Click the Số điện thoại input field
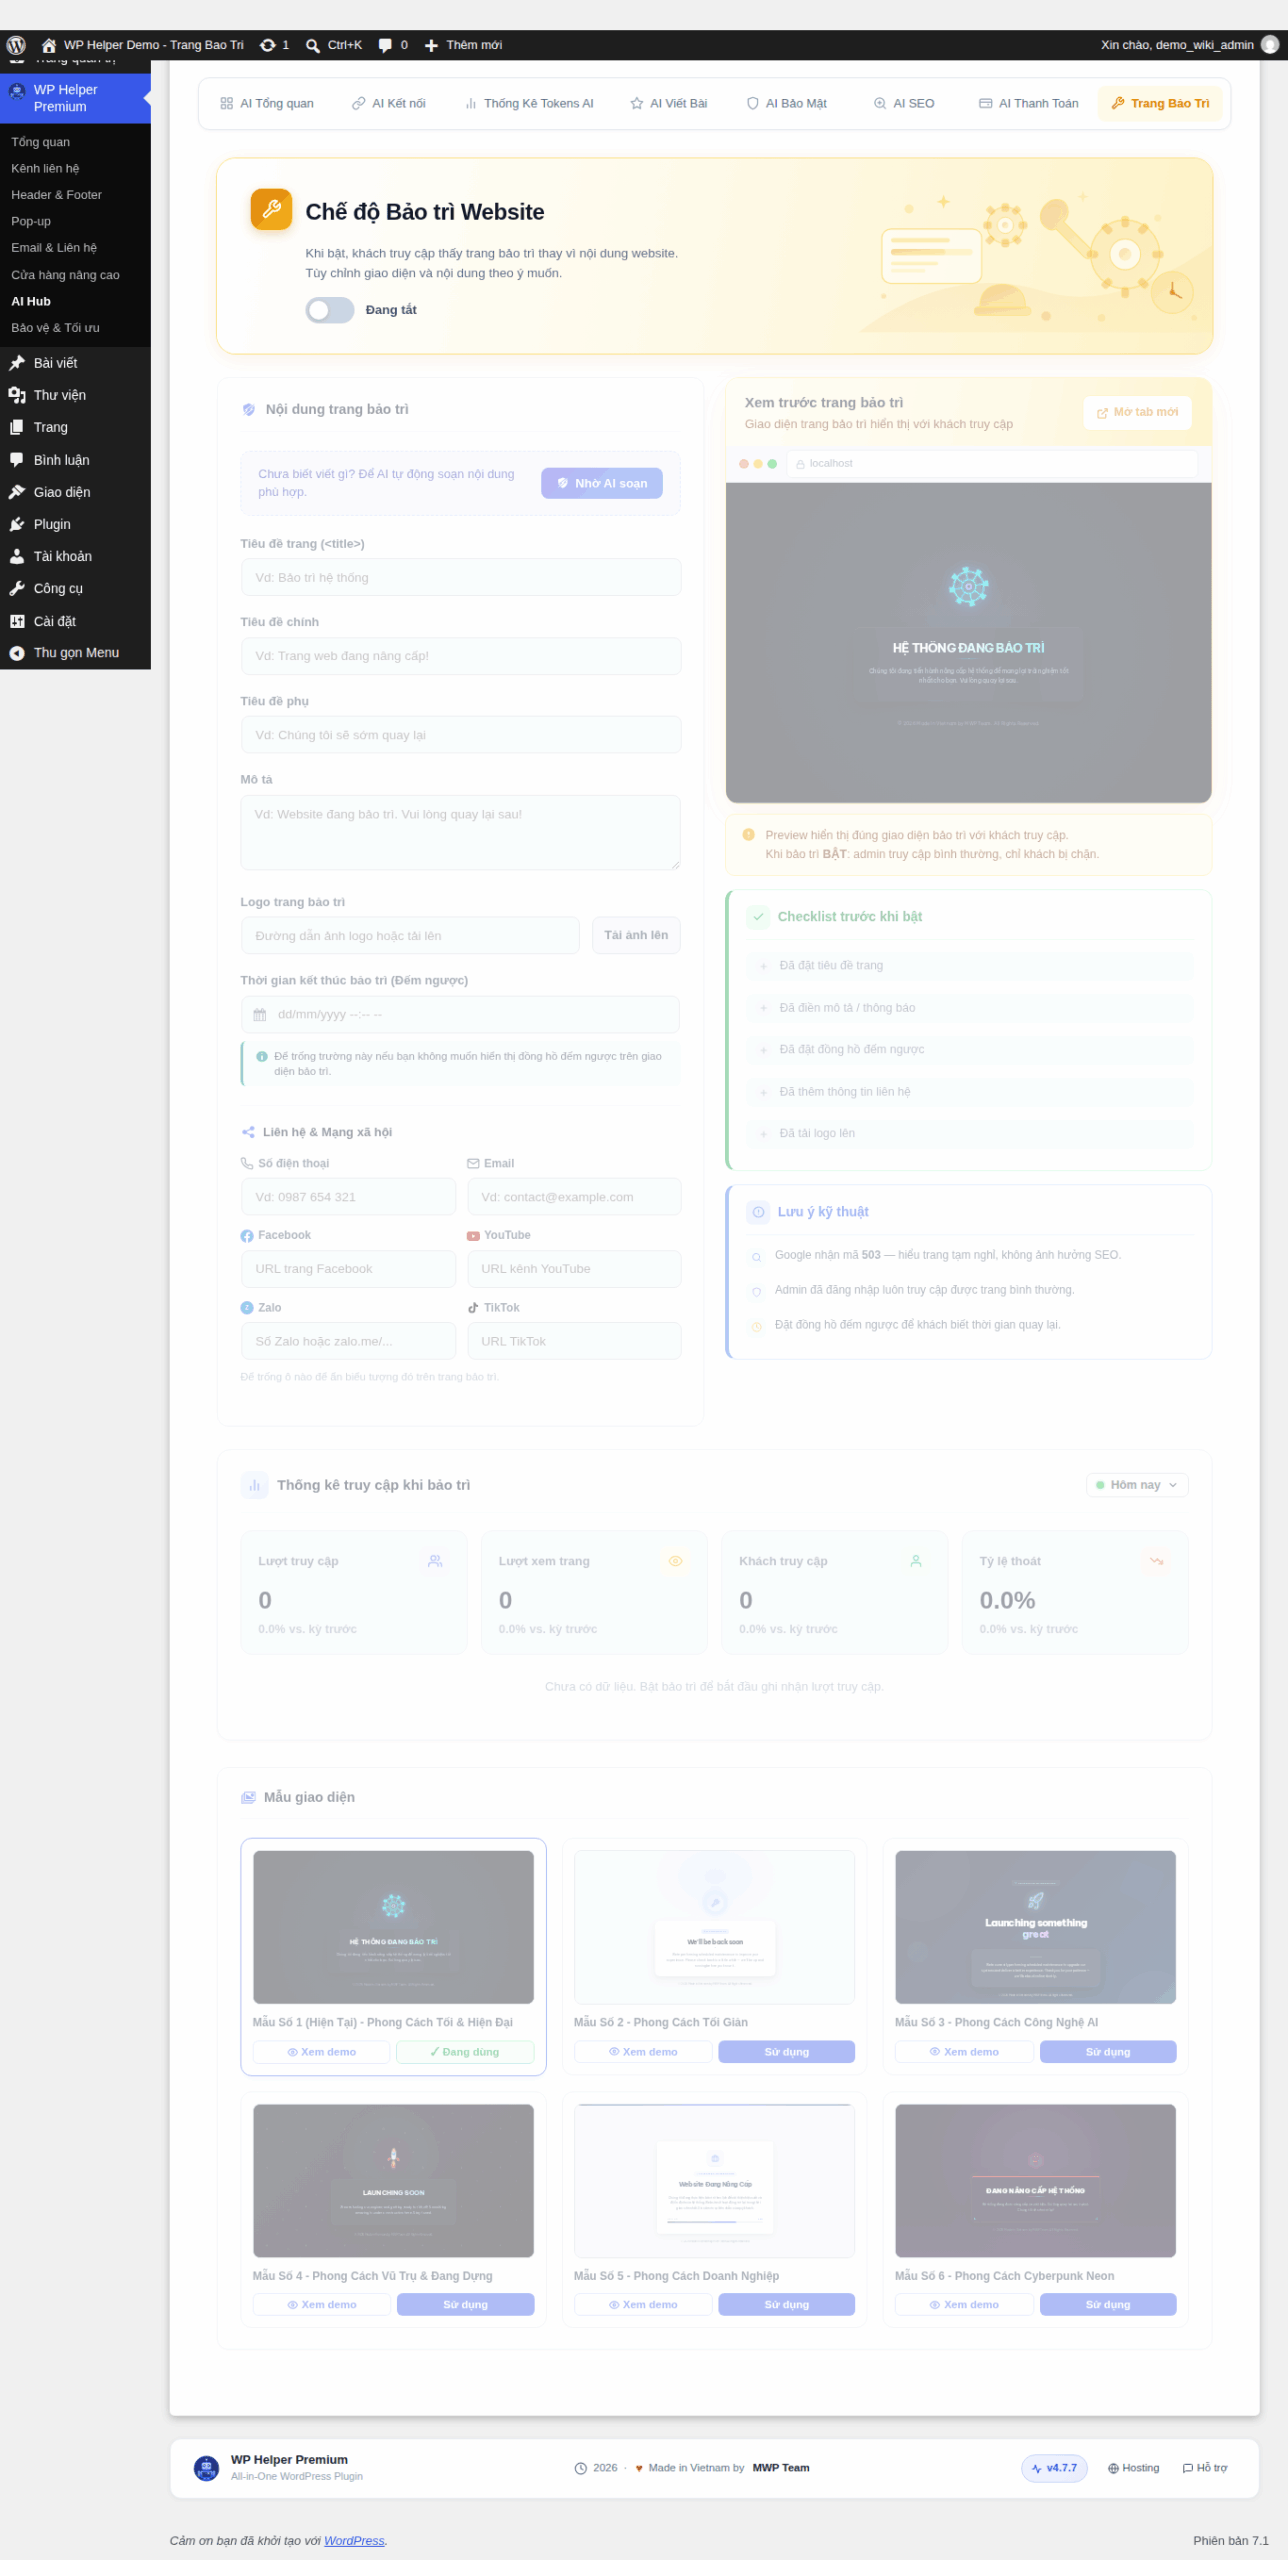Screen dimensions: 1288x2560 [x=348, y=1197]
